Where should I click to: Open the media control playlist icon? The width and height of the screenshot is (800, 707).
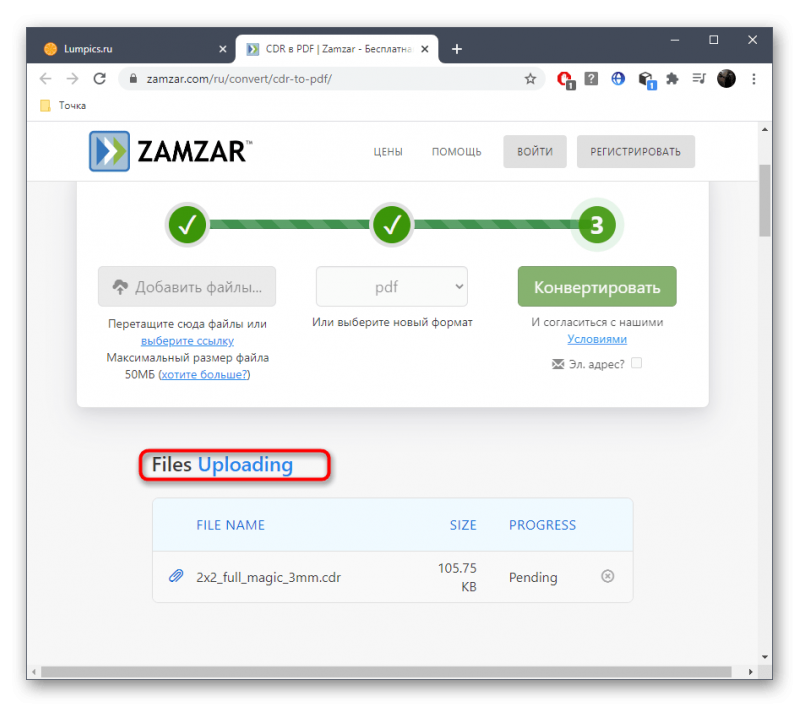(x=699, y=79)
